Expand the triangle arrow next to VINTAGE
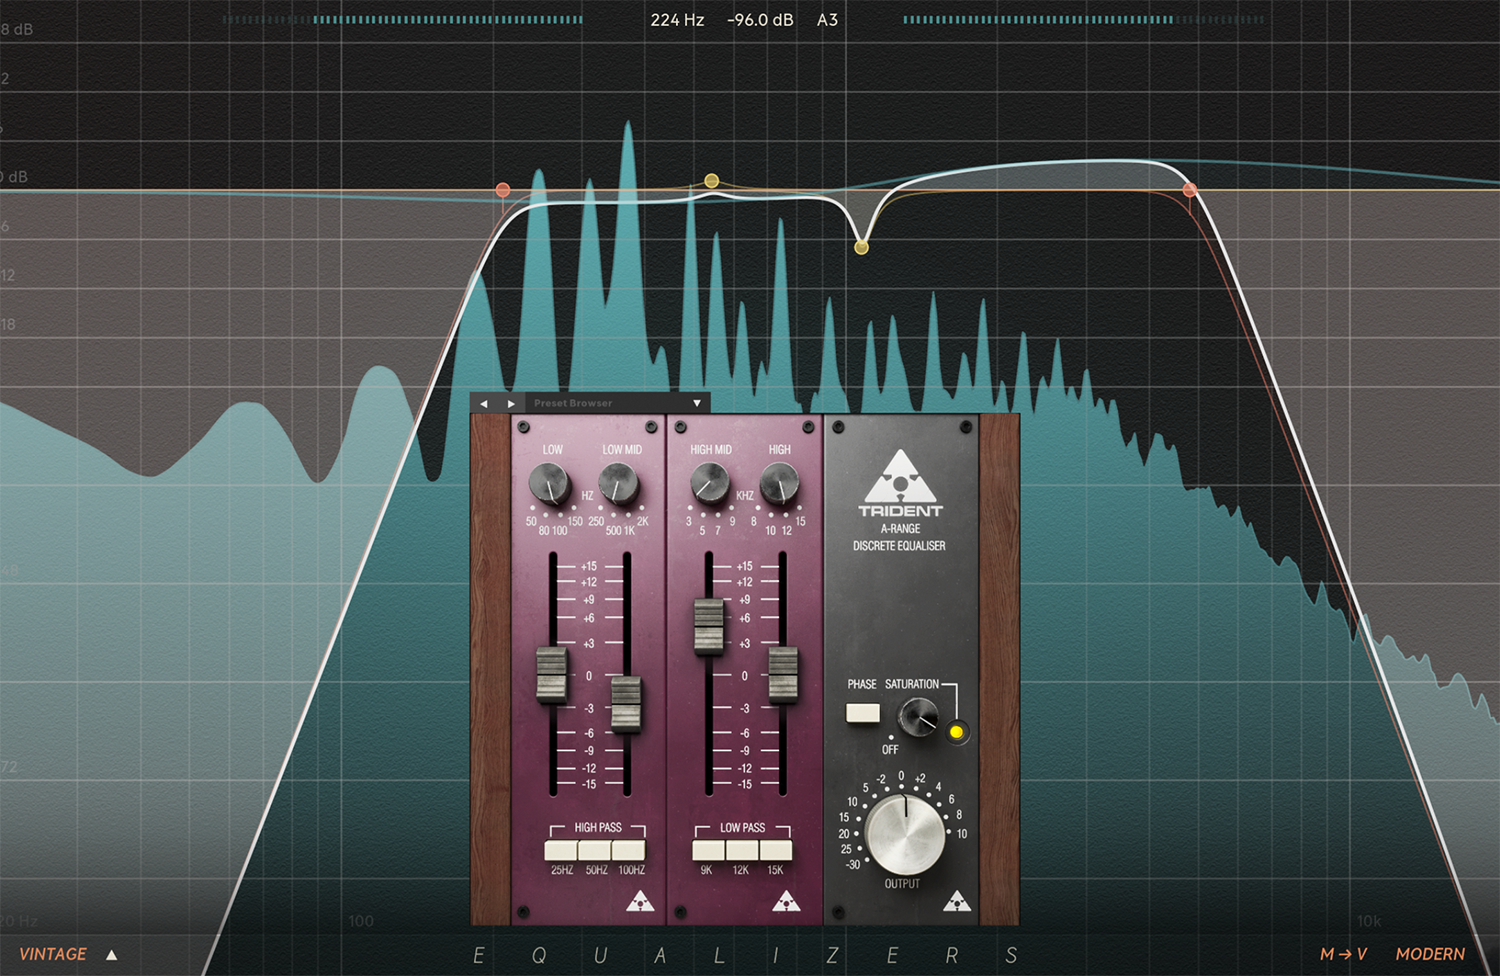Image resolution: width=1500 pixels, height=976 pixels. [112, 955]
